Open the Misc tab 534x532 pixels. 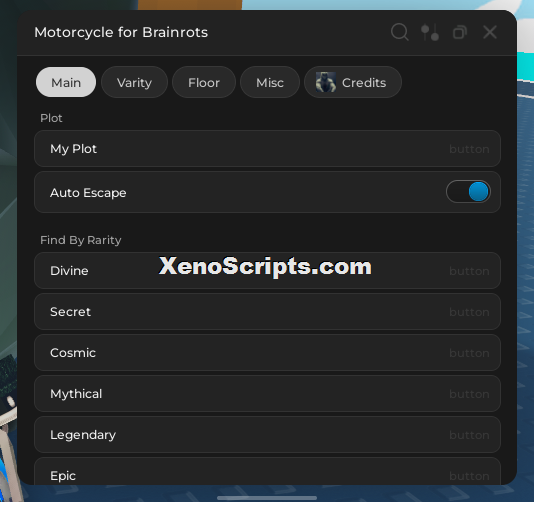[x=270, y=82]
